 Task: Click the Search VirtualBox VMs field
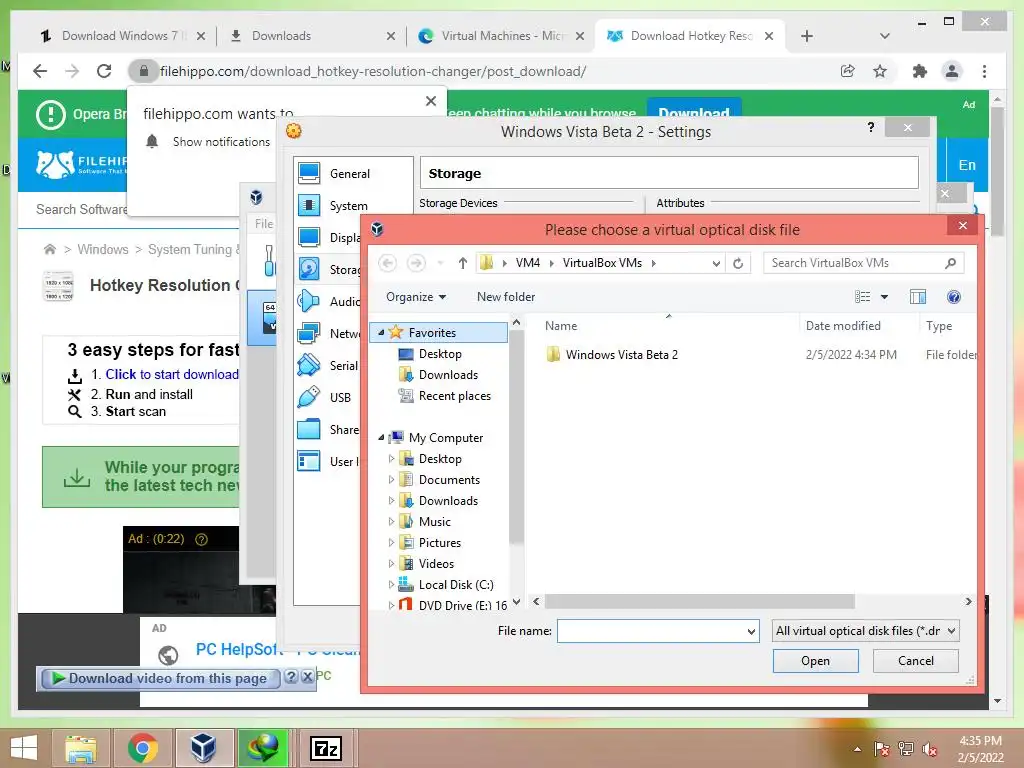click(854, 263)
